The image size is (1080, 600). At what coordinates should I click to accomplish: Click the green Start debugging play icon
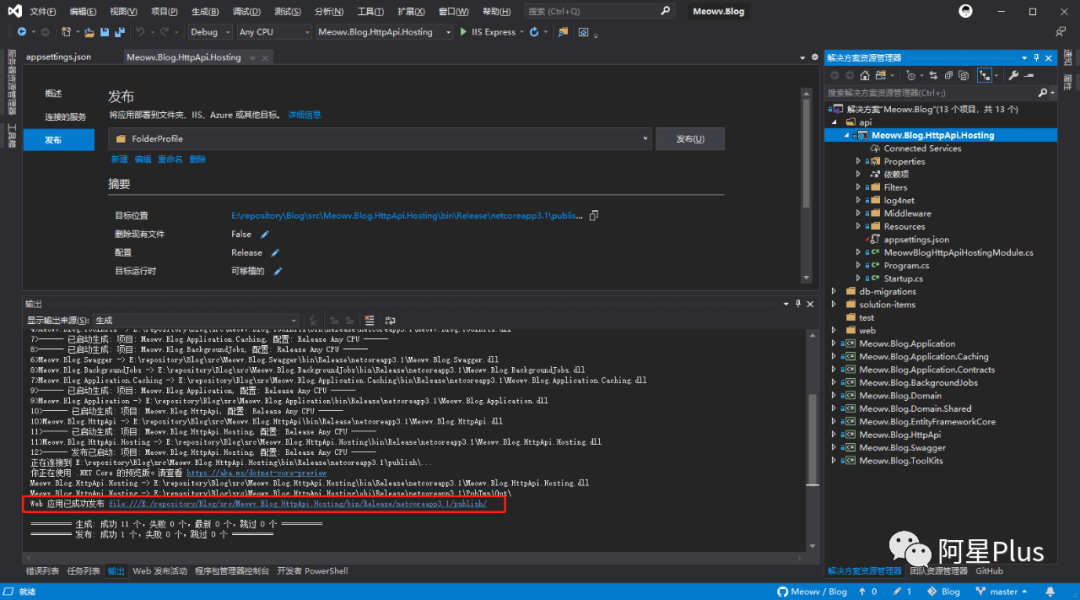(464, 32)
